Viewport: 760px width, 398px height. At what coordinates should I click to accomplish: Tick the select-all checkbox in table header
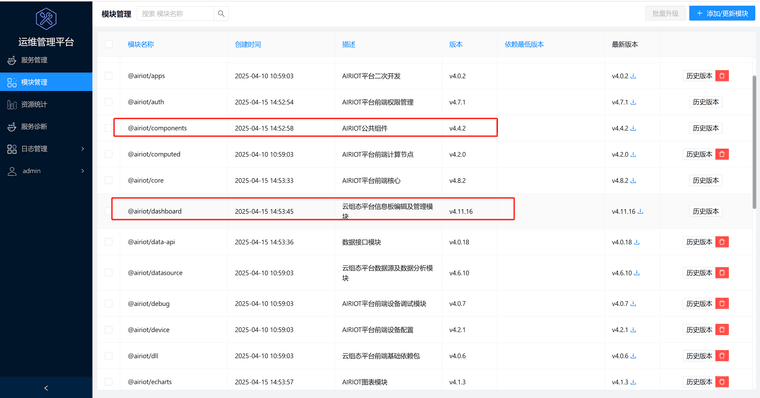tap(109, 44)
